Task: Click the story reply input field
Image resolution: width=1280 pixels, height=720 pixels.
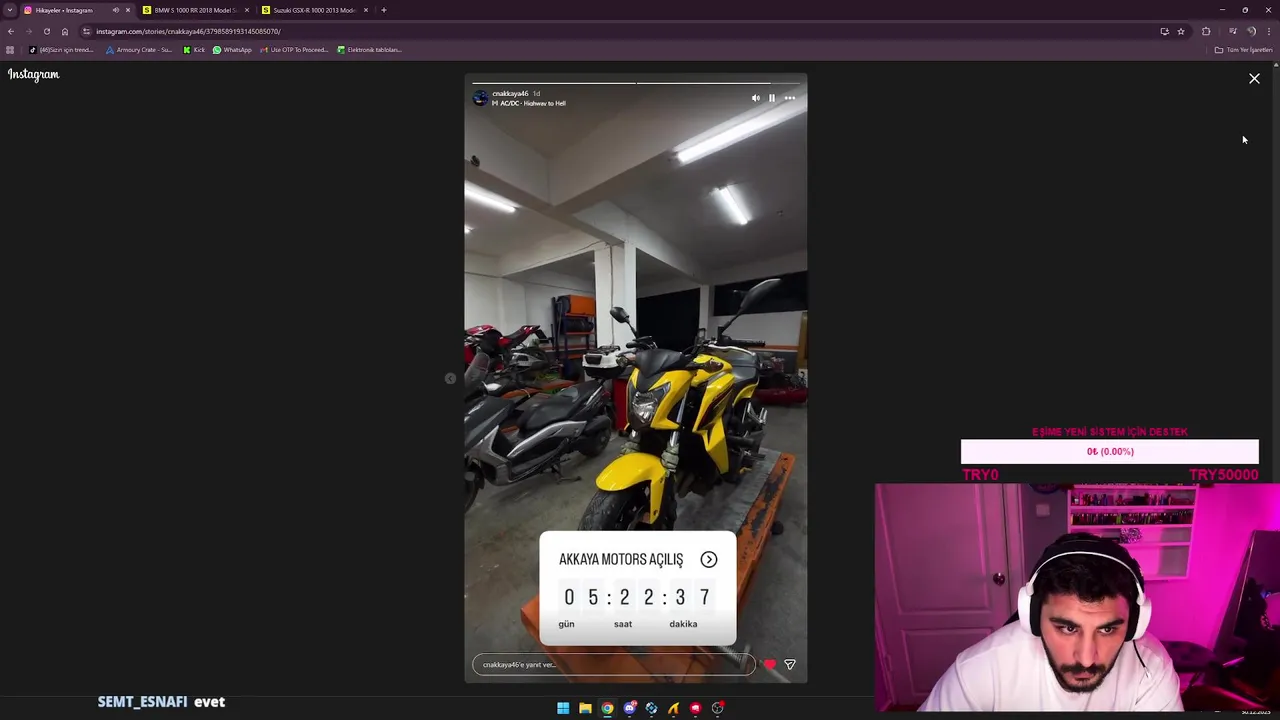Action: click(614, 664)
